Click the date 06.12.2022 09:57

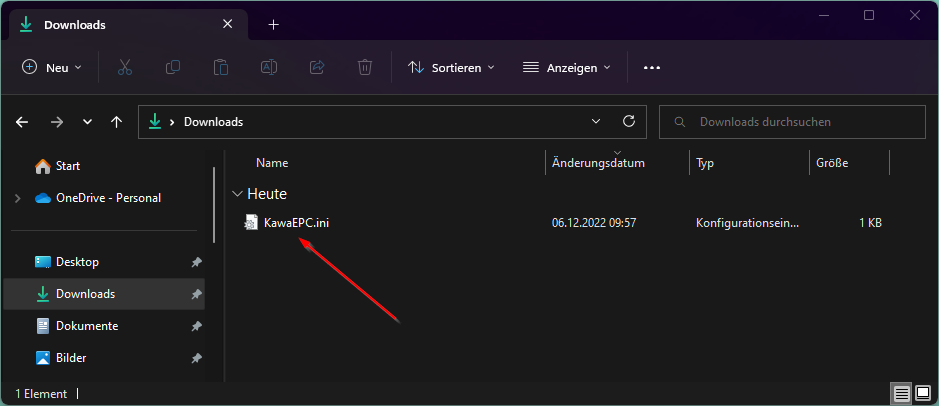[594, 223]
